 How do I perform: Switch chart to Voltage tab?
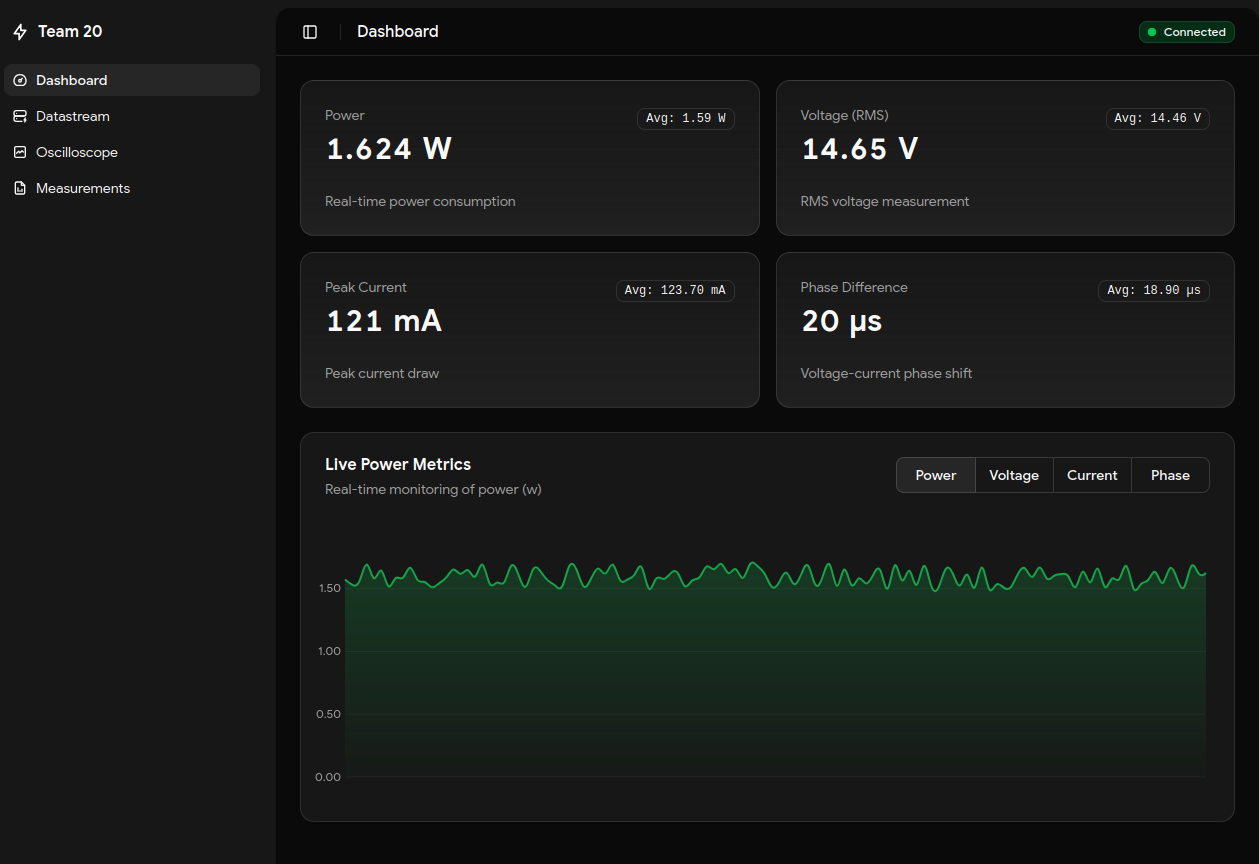pyautogui.click(x=1014, y=475)
